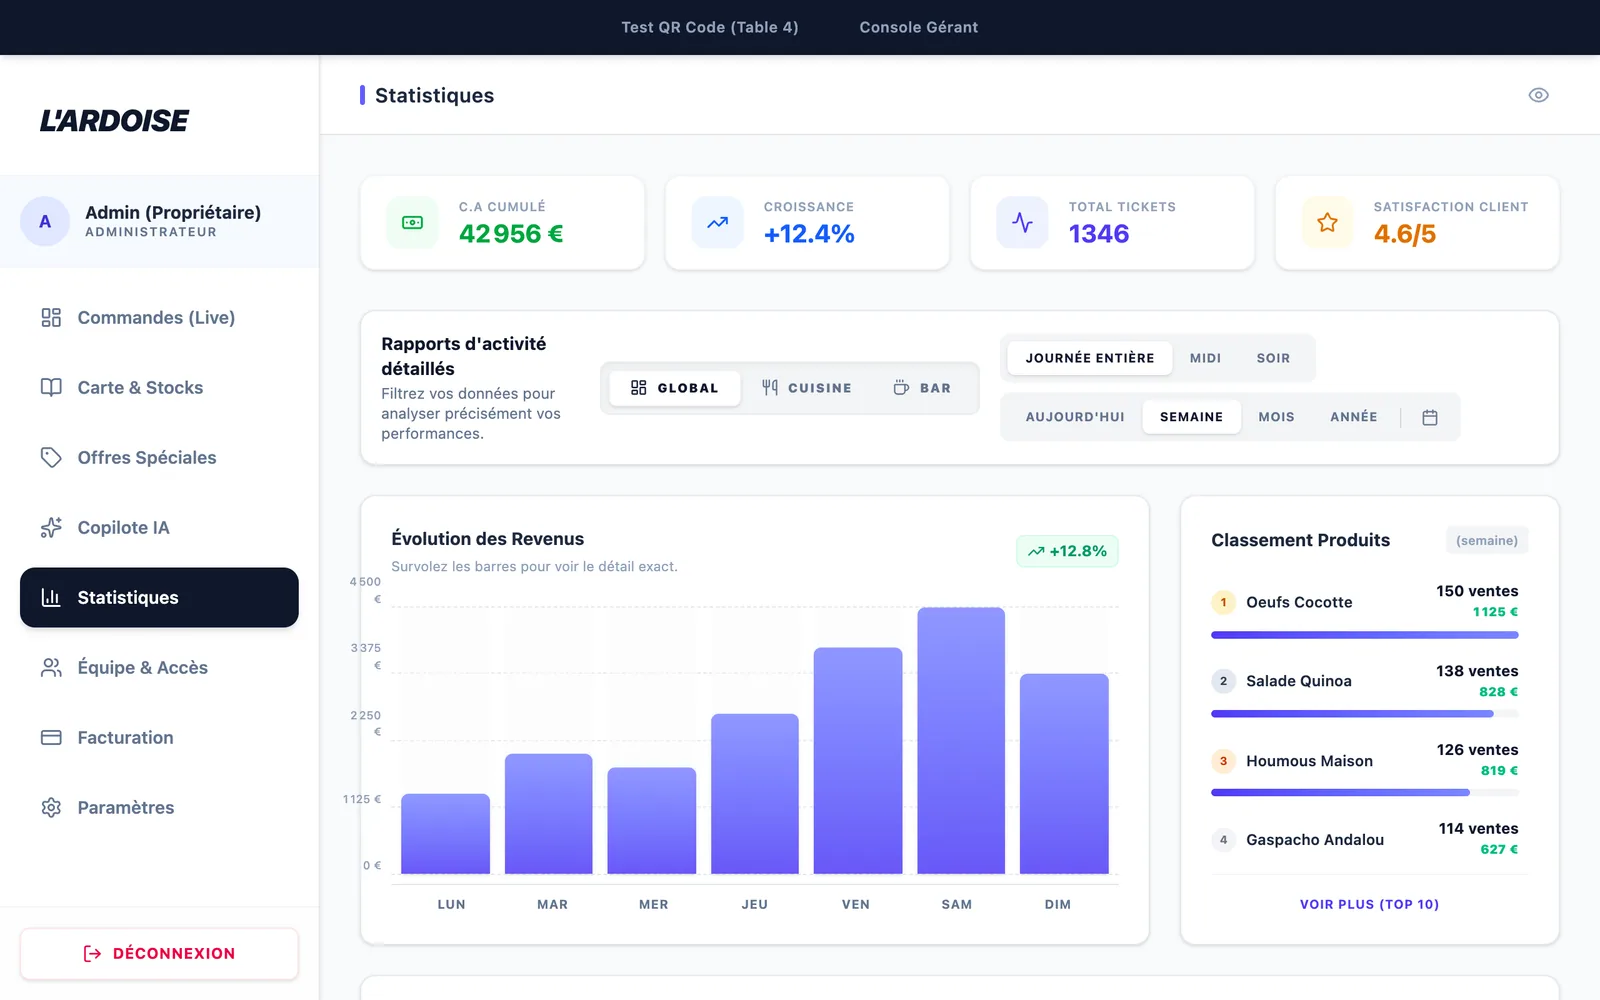Click the pulse icon on Total Tickets card
This screenshot has width=1600, height=1000.
1022,222
